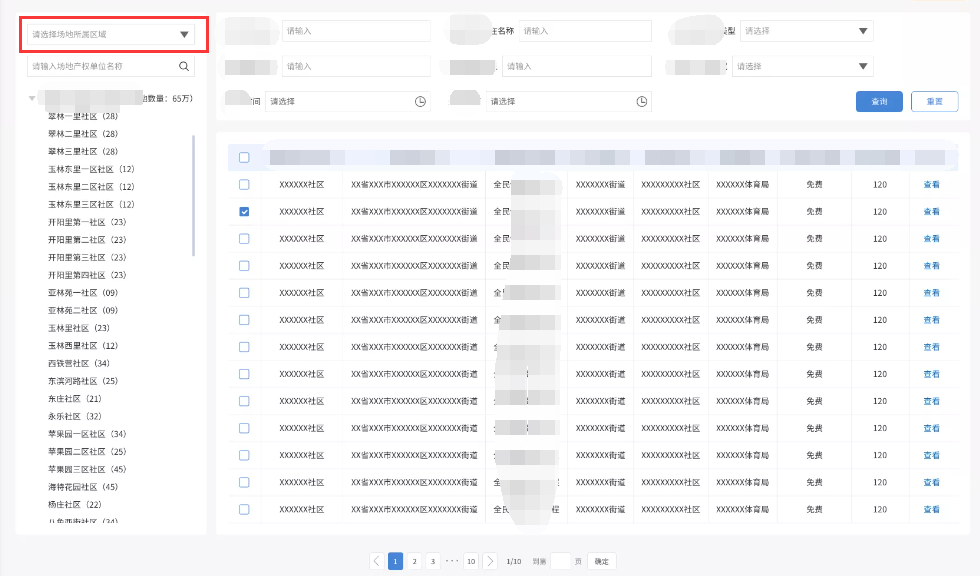Focus 请输入 field beside label ending 名称

pos(585,31)
